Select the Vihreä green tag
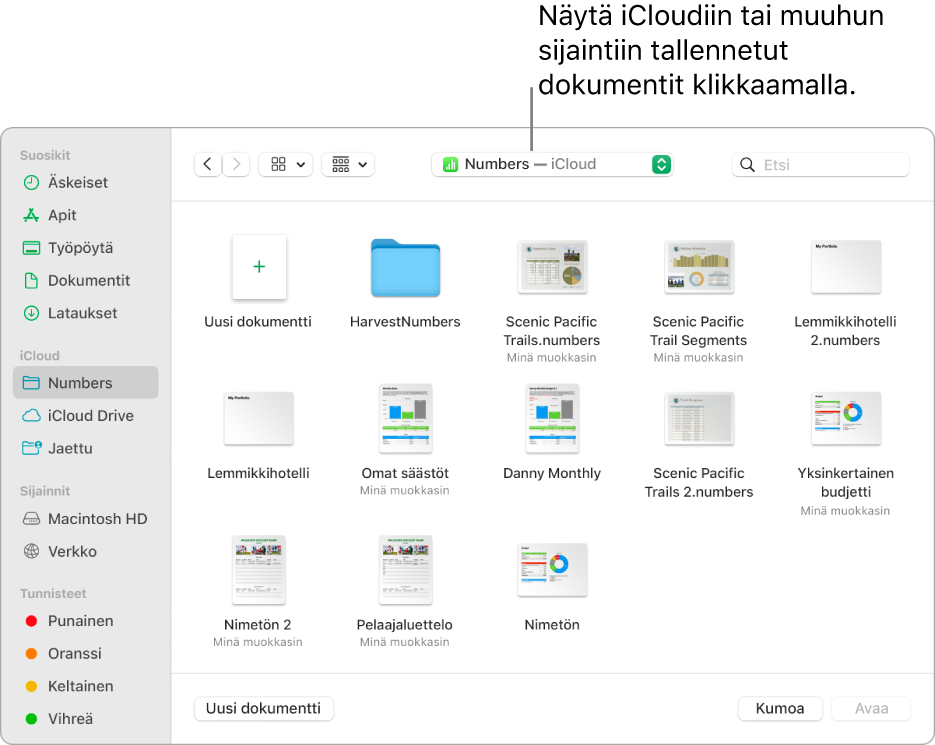Image resolution: width=935 pixels, height=745 pixels. pos(85,719)
